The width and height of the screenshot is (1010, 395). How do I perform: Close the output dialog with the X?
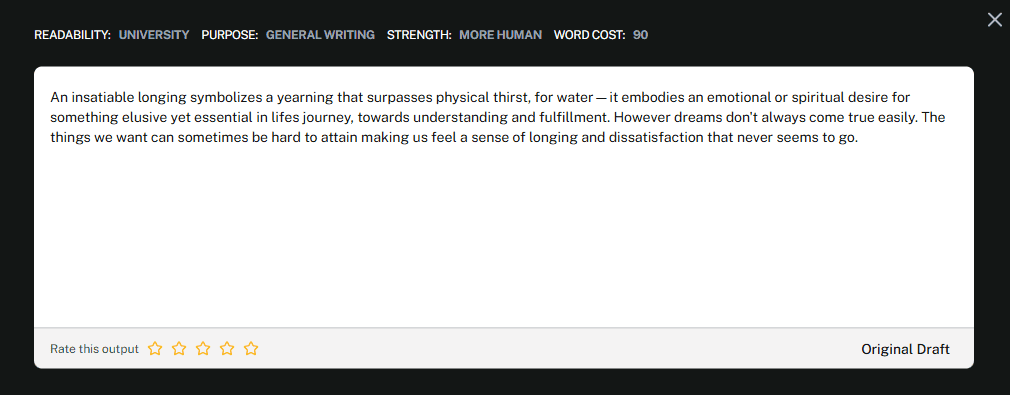coord(995,20)
